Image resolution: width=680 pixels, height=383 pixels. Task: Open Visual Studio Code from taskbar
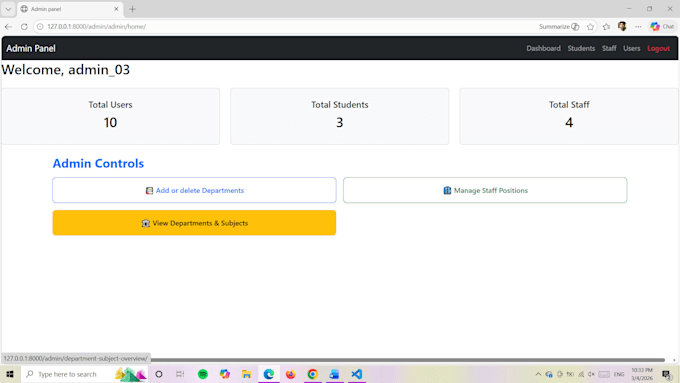click(356, 374)
